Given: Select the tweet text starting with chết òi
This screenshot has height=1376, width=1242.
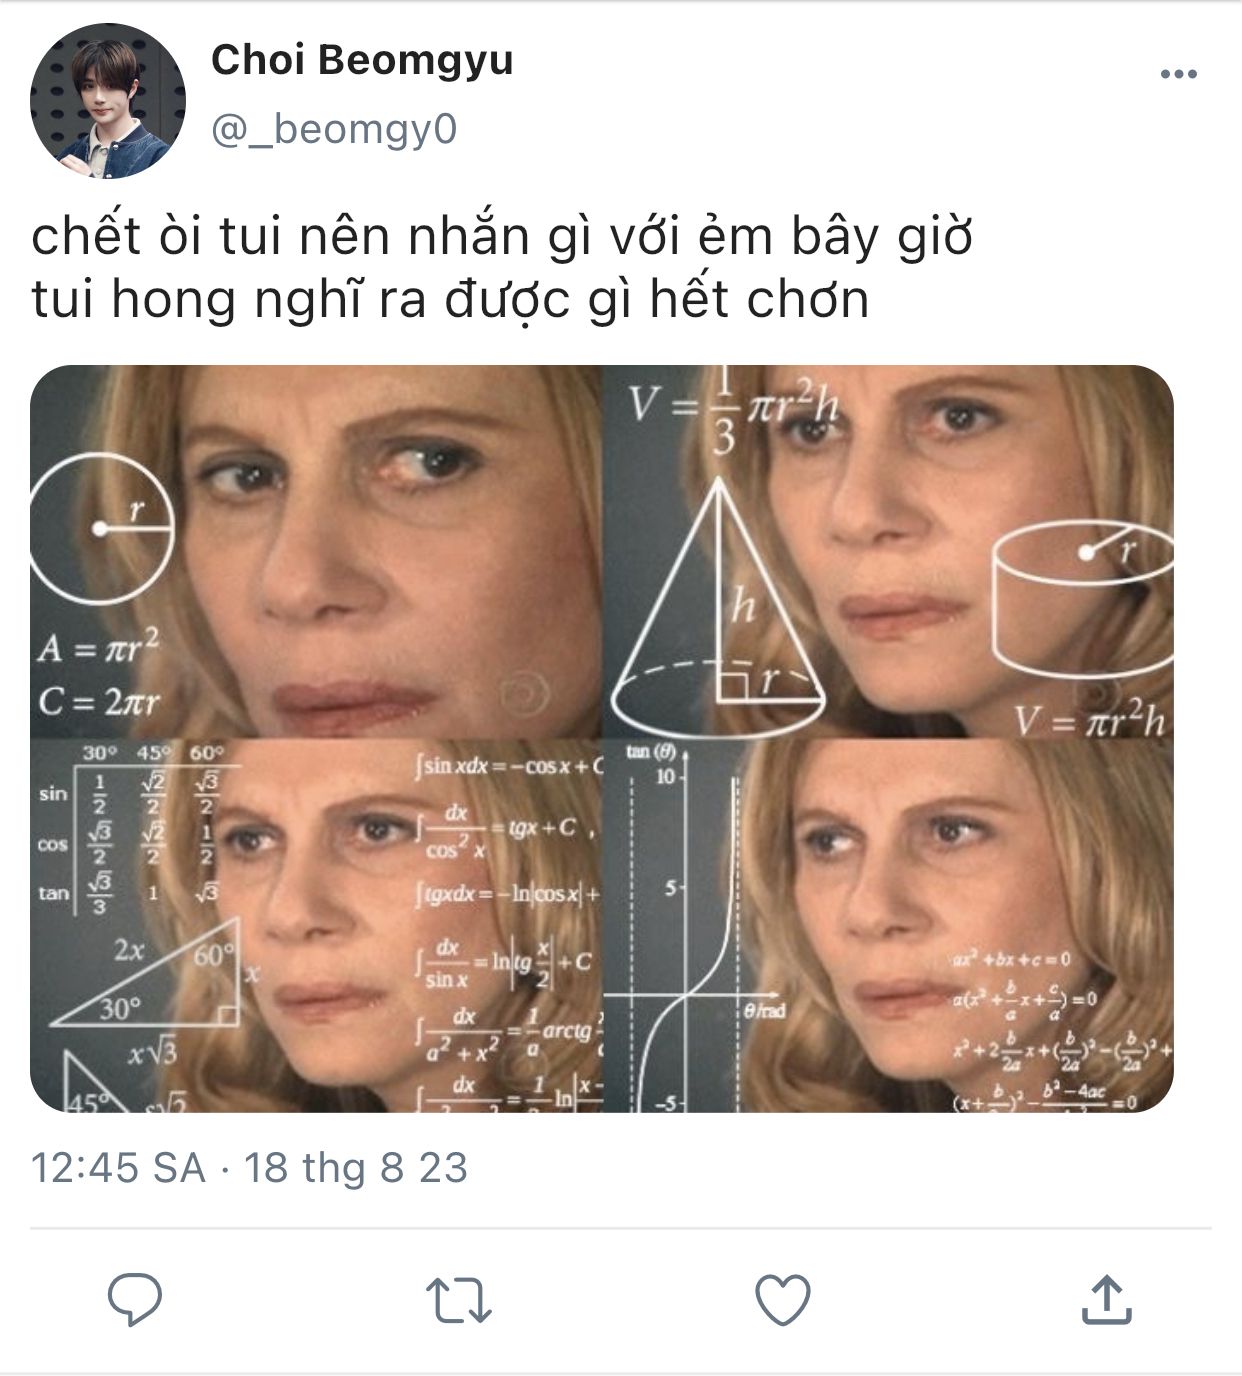Looking at the screenshot, I should 502,237.
